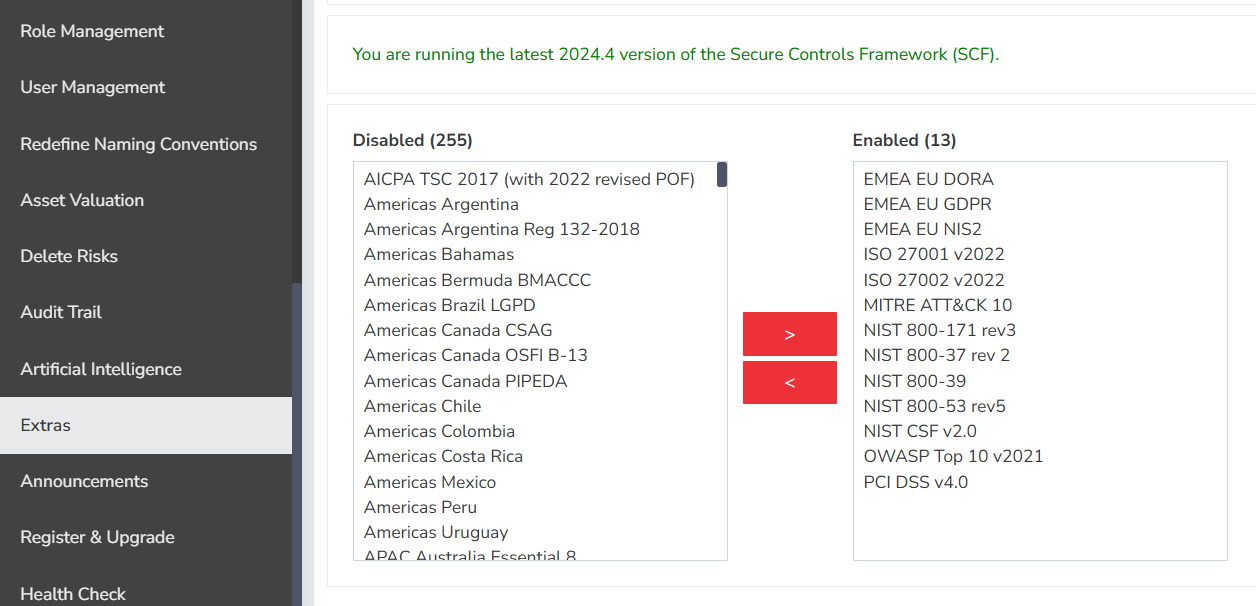Image resolution: width=1256 pixels, height=606 pixels.
Task: Select EMEA EU GDPR in the Enabled list
Action: (x=927, y=203)
